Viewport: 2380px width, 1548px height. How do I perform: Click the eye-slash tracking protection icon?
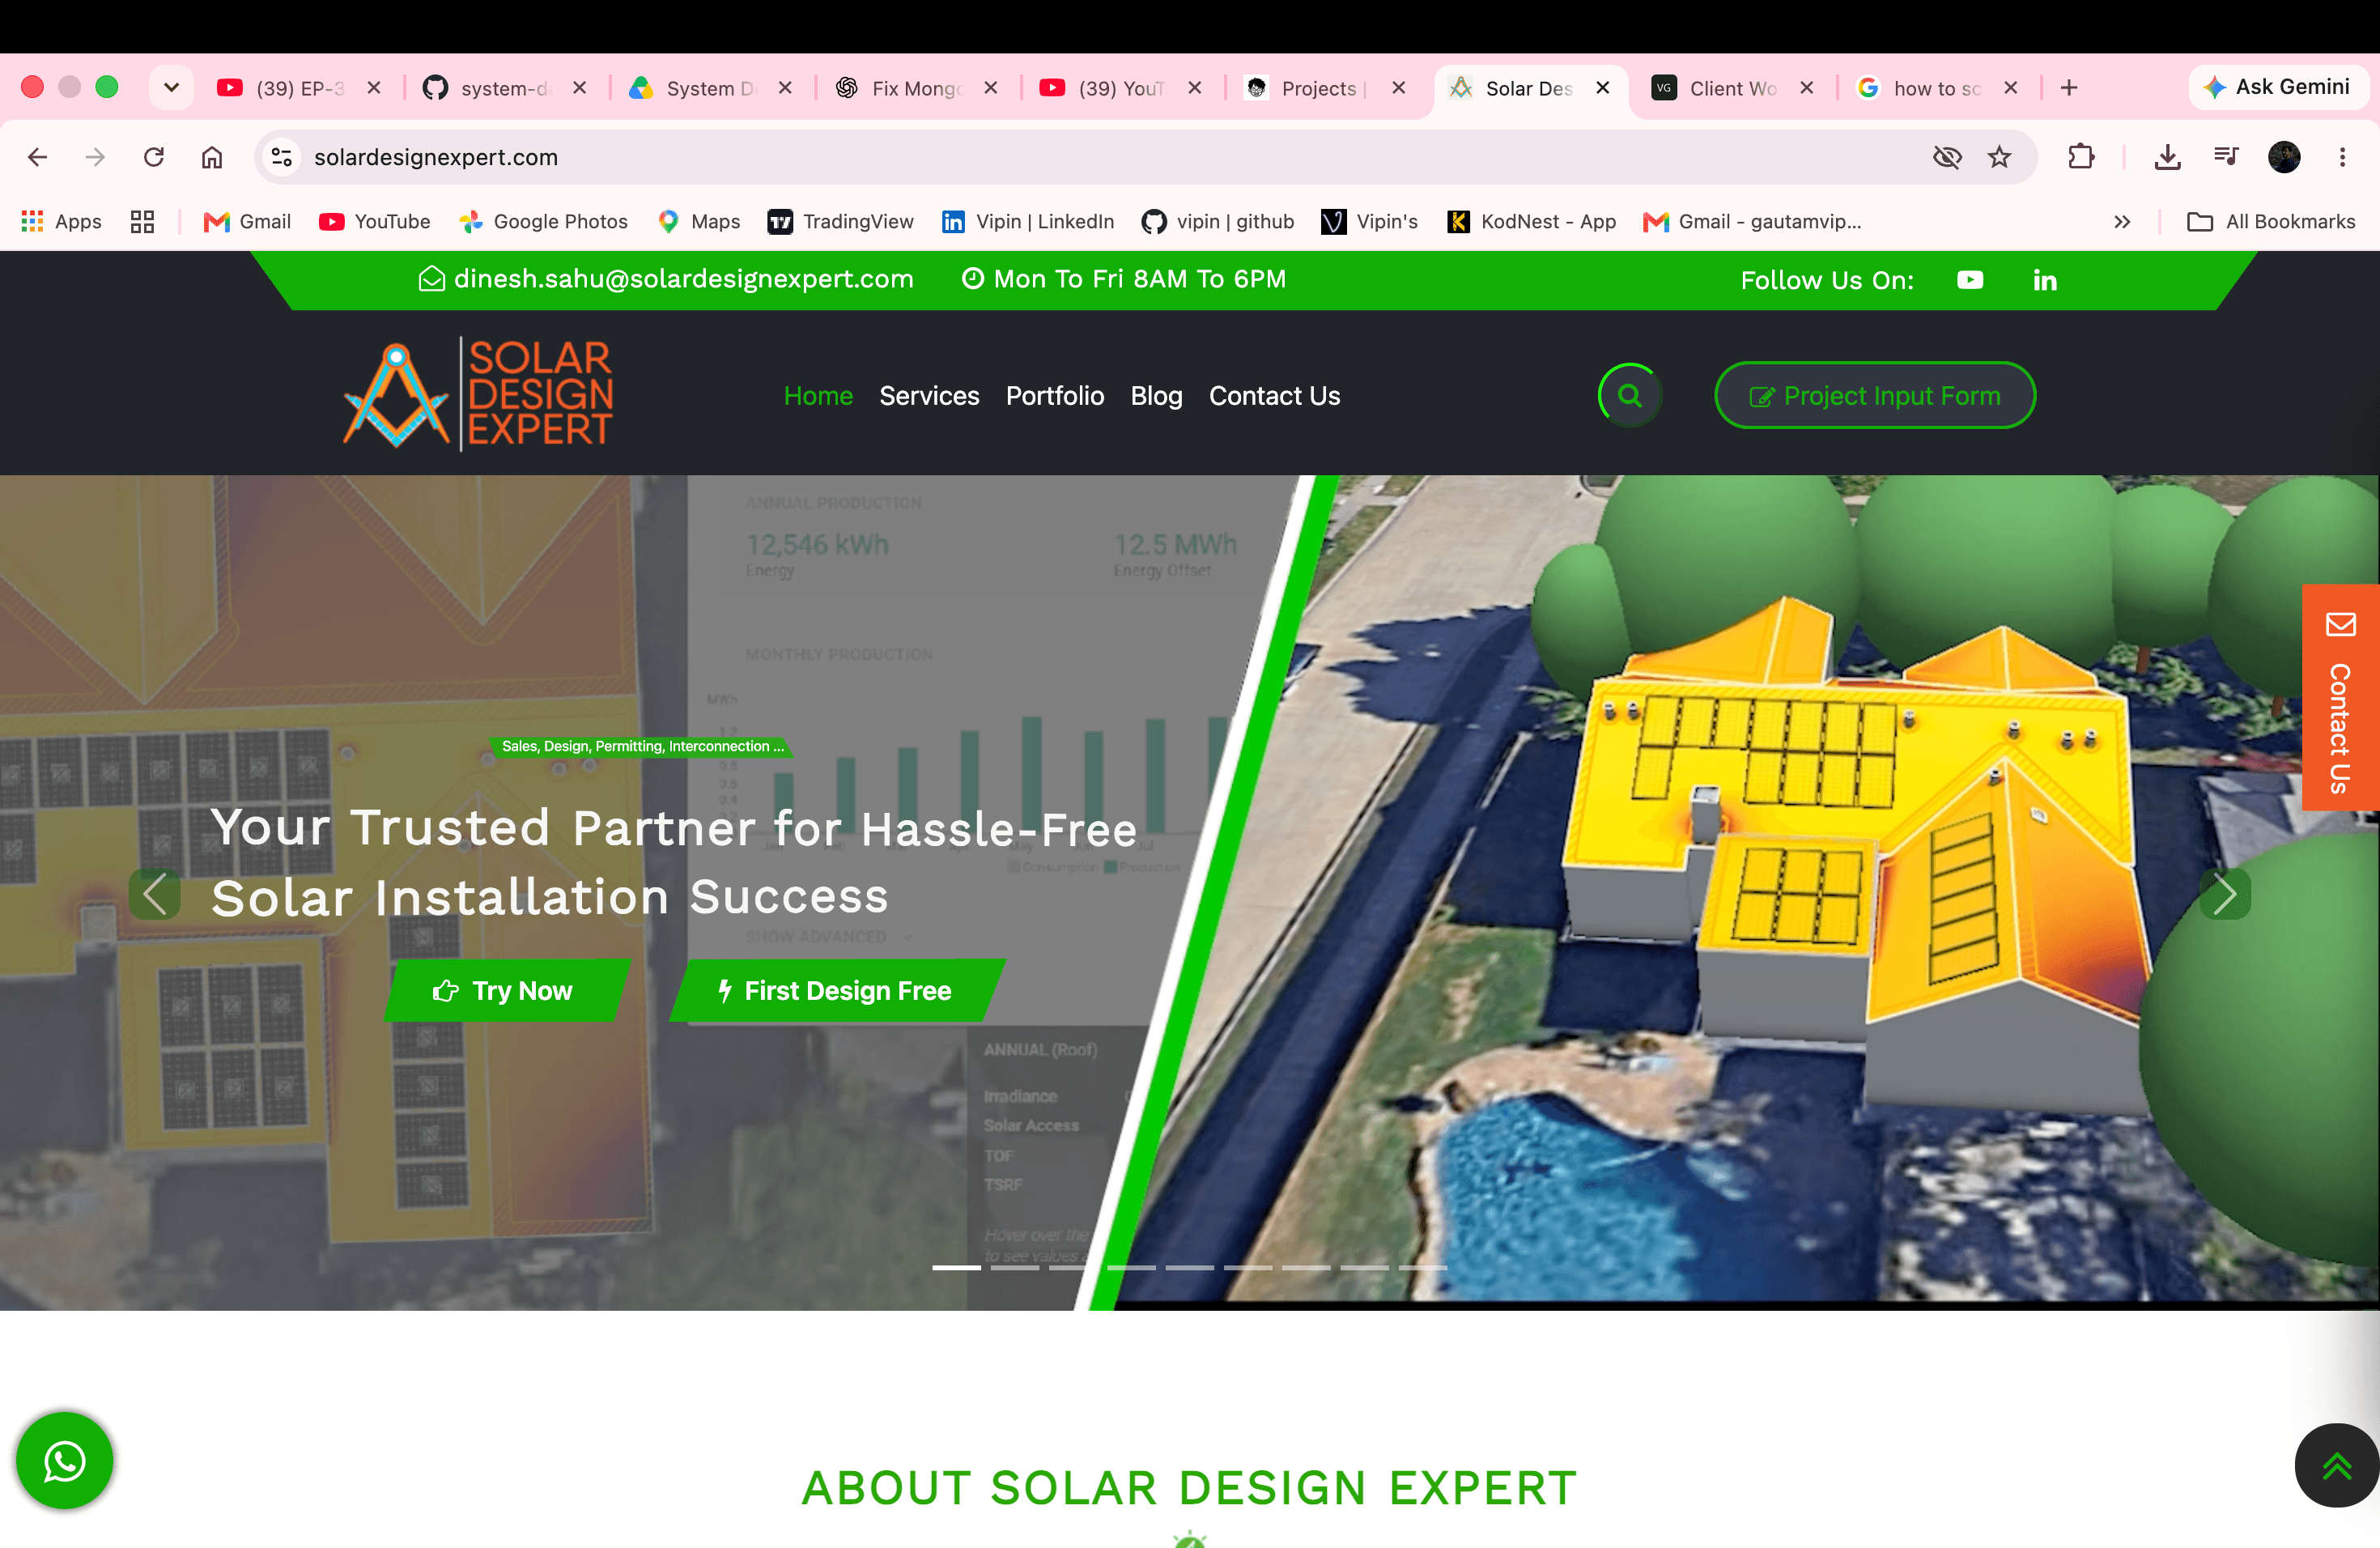click(x=1946, y=157)
